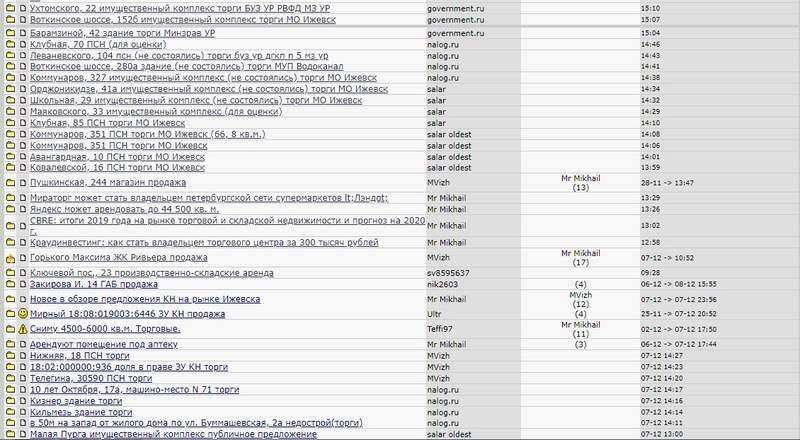Click folder icon for Малая Пурга row
This screenshot has height=440, width=800.
[x=10, y=434]
